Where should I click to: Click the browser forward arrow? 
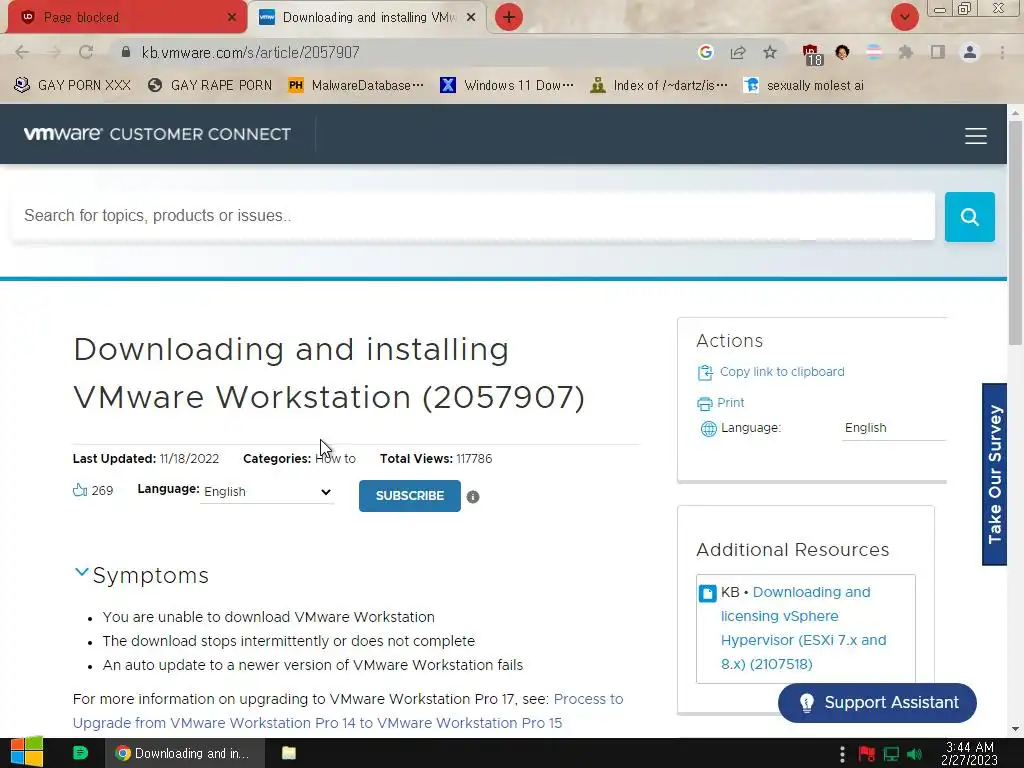54,52
